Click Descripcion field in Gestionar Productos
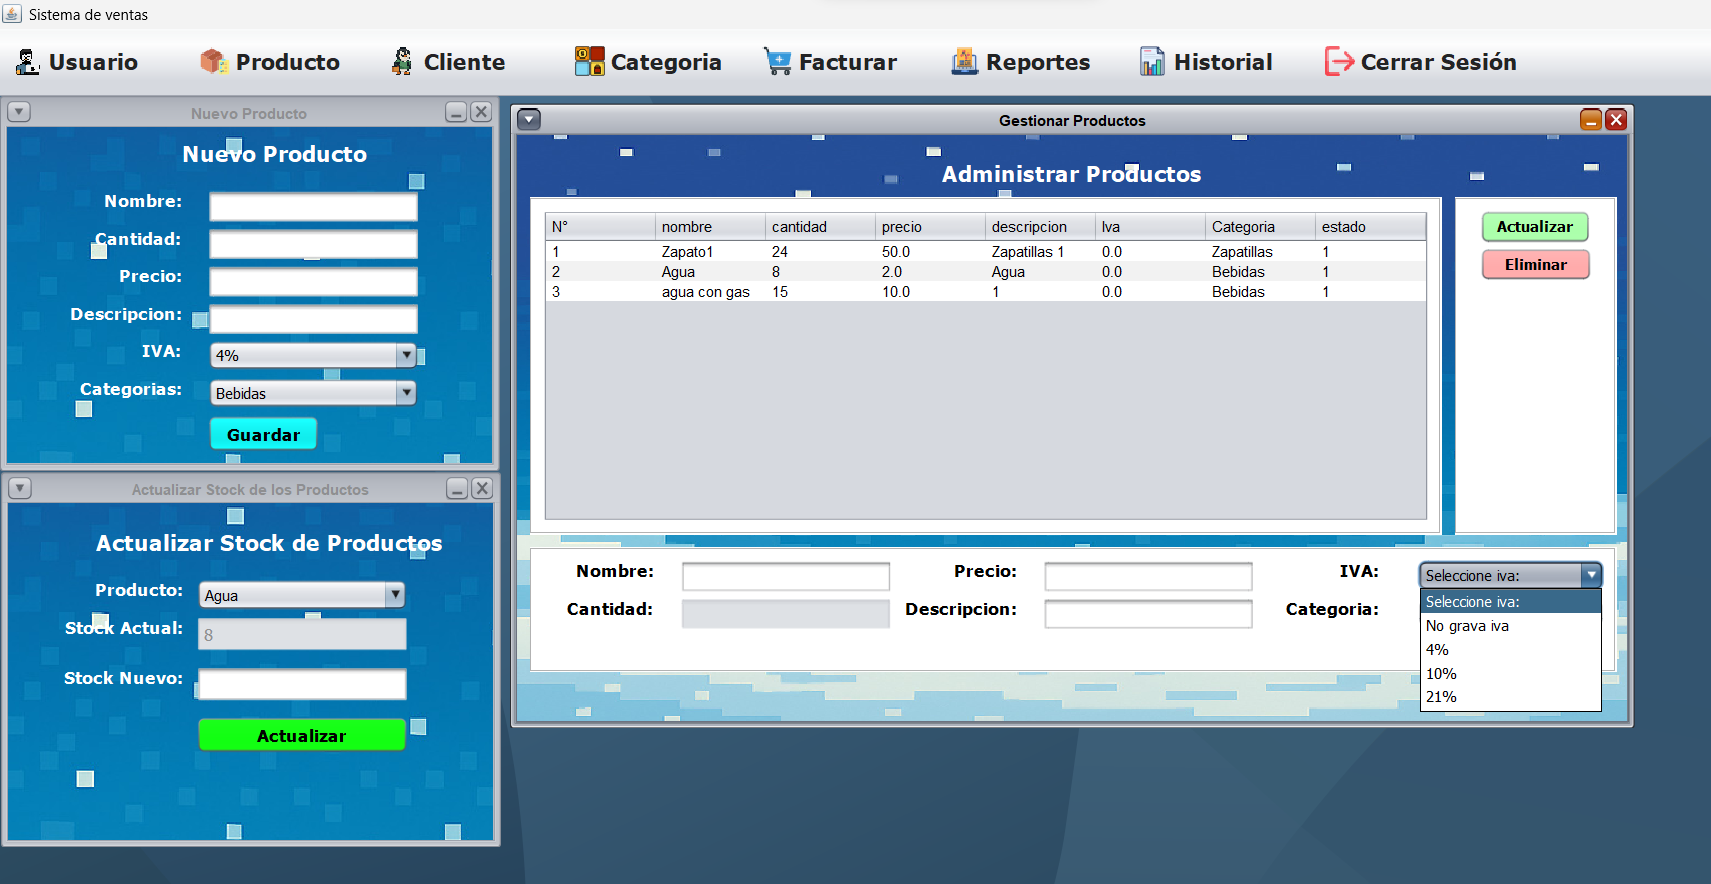Screen dimensions: 1711x884 click(x=1148, y=614)
